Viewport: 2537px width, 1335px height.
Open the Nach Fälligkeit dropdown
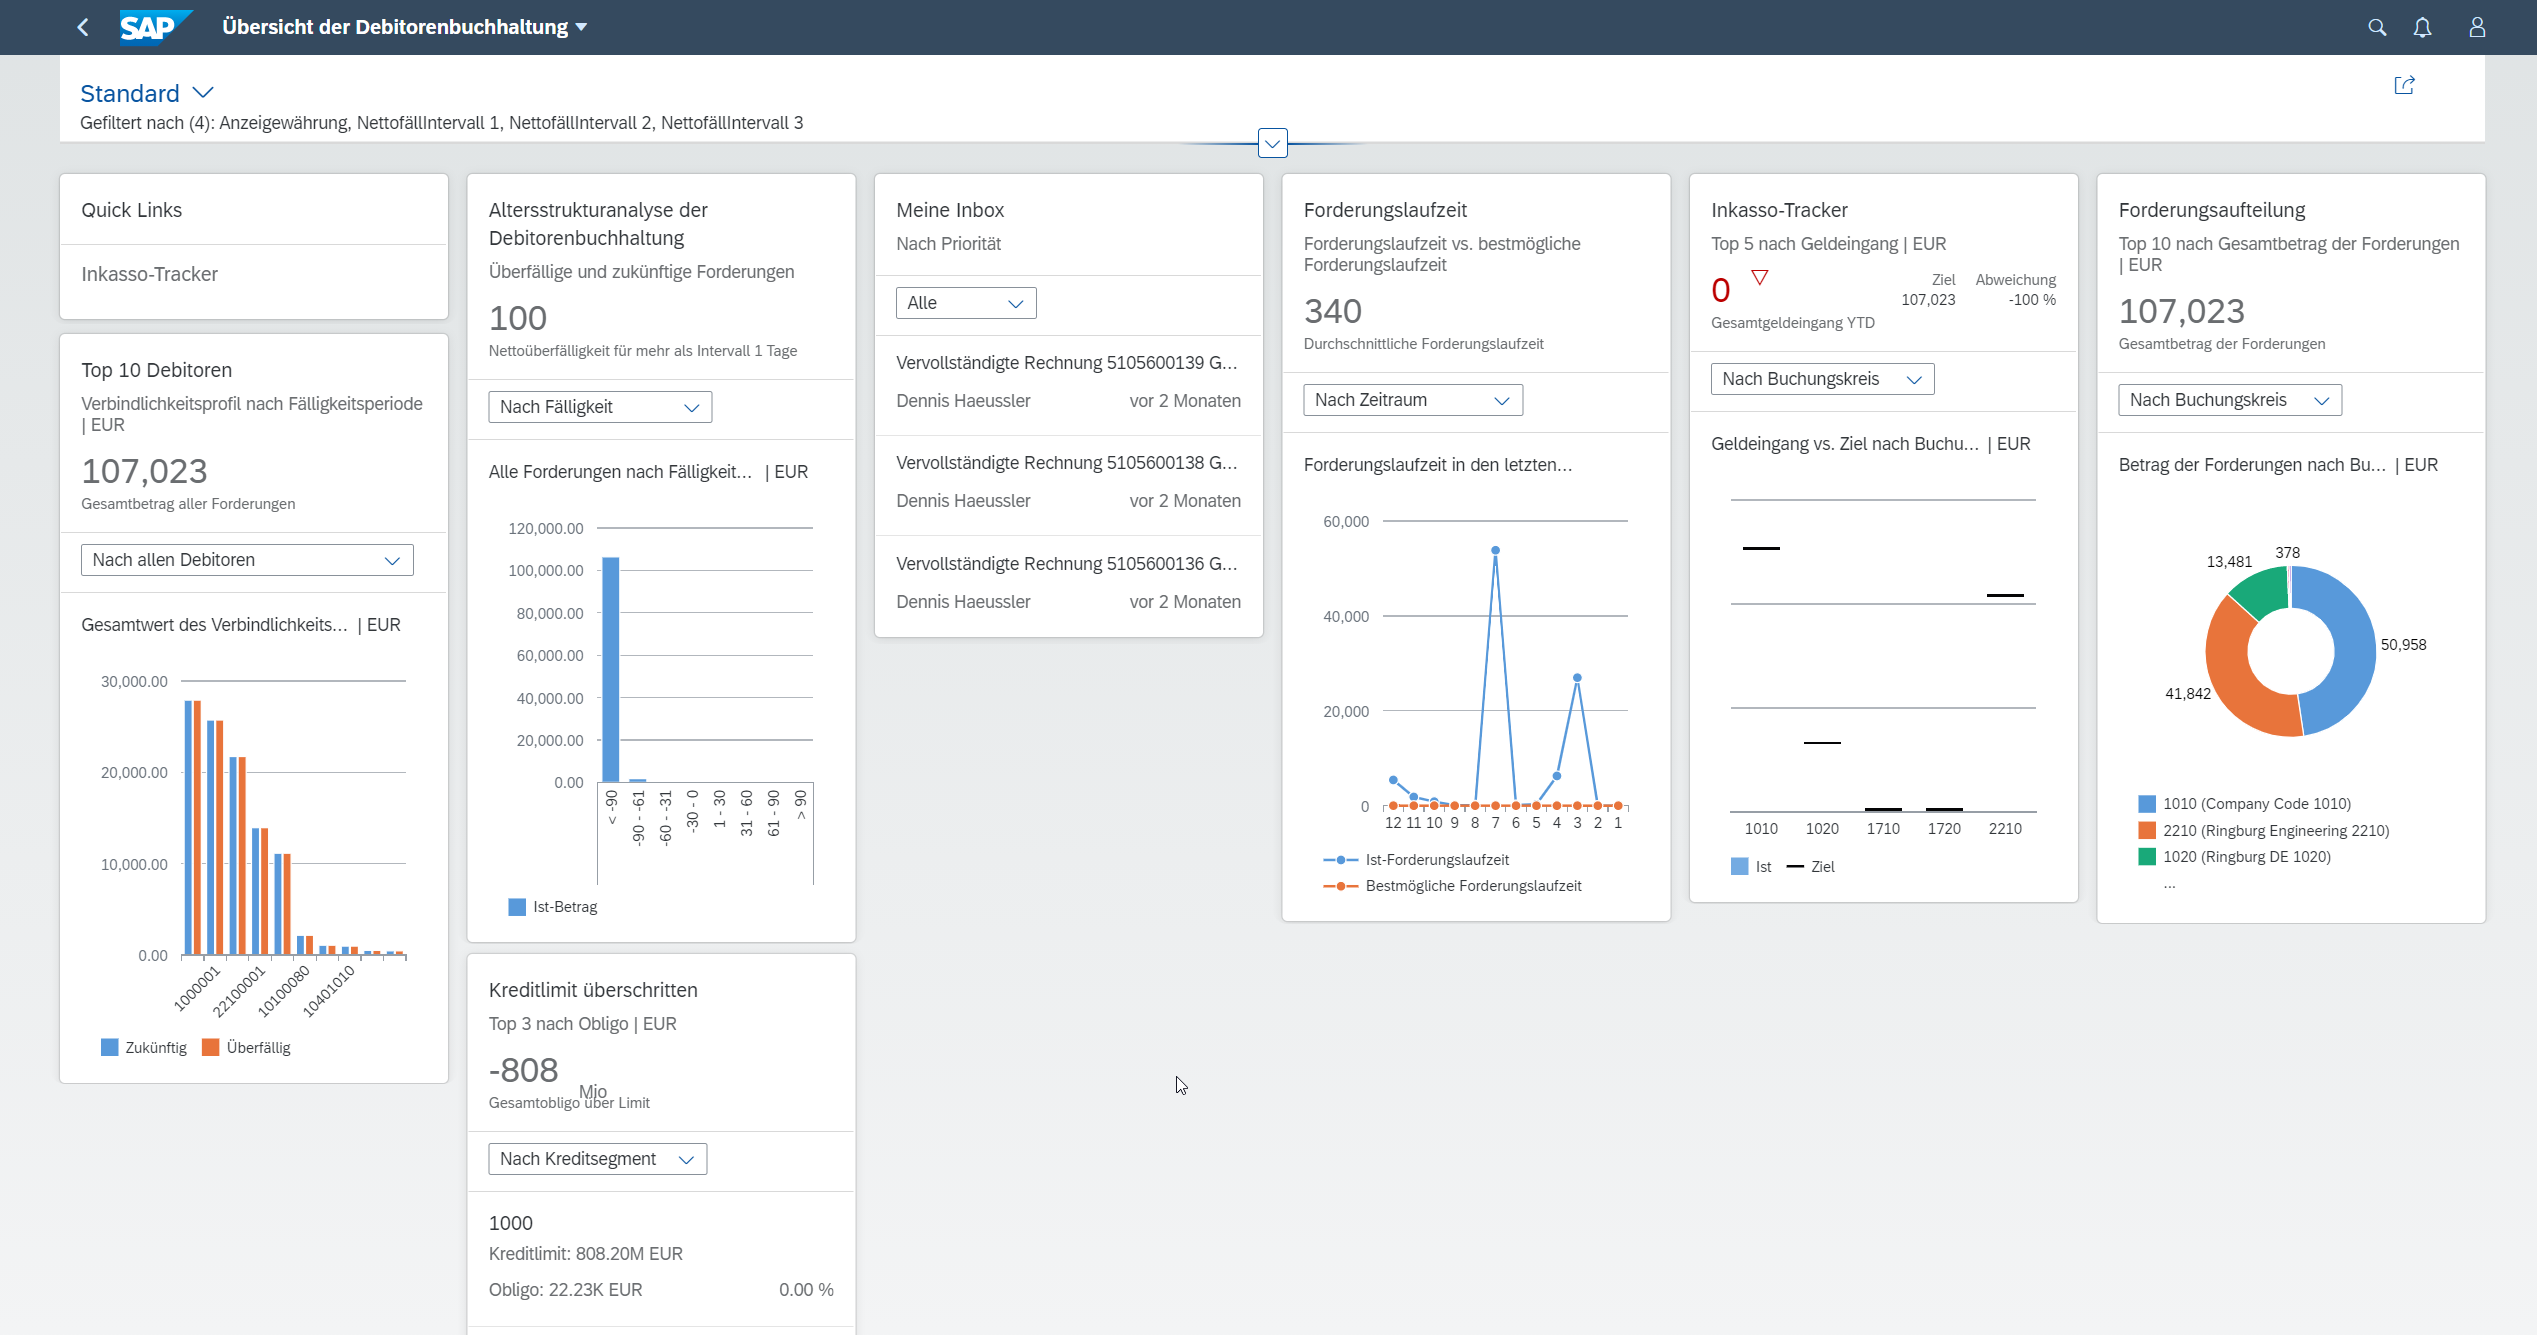point(600,407)
